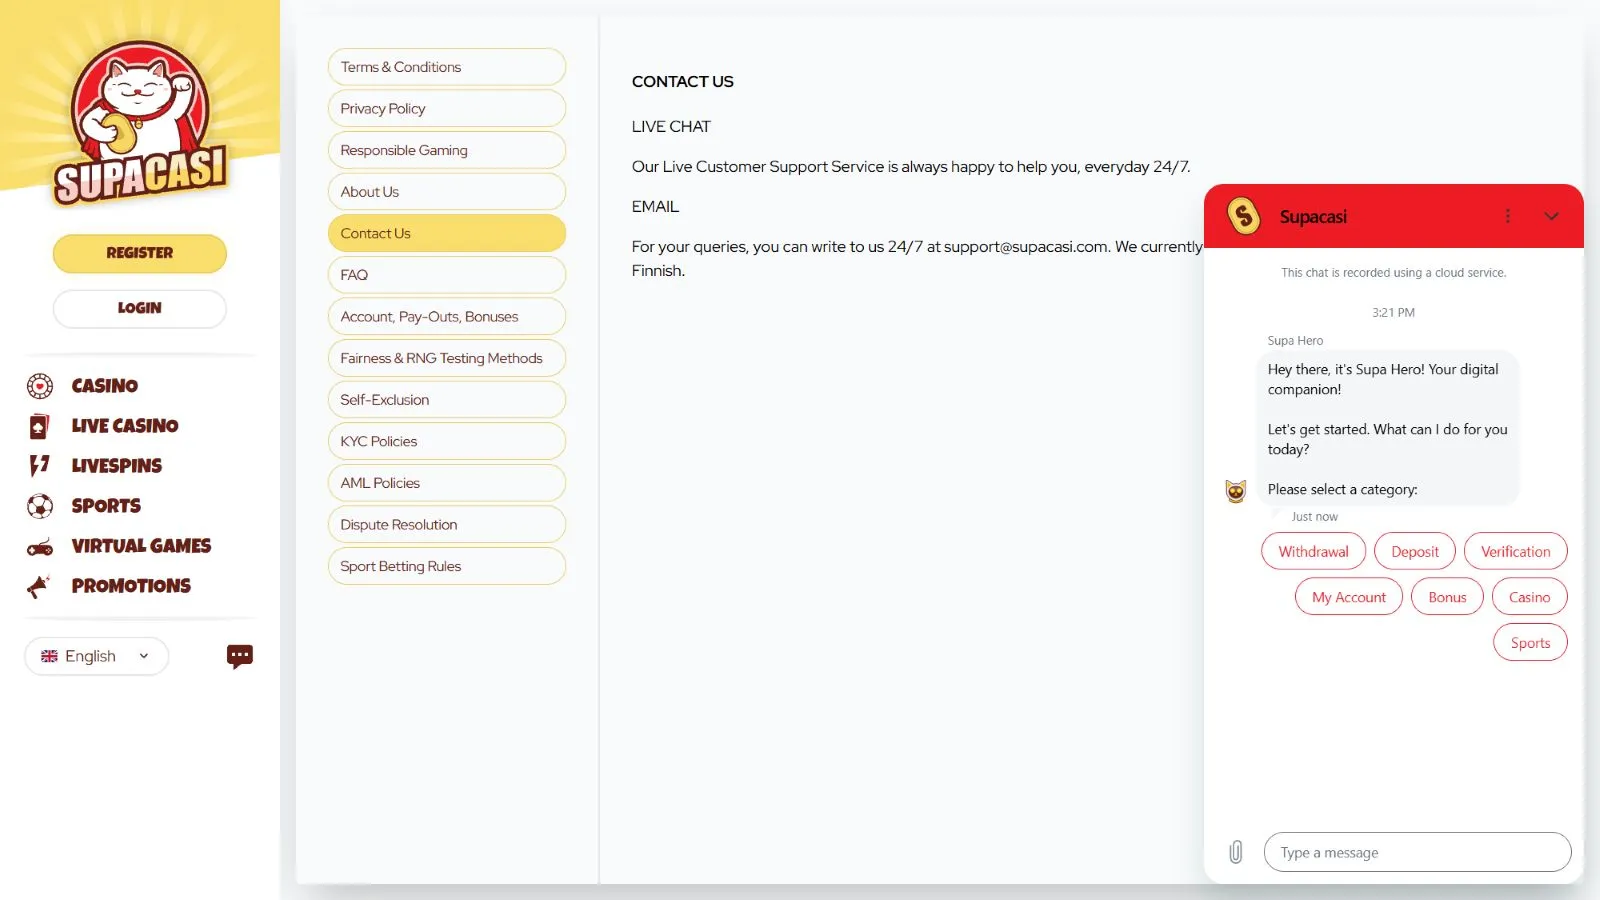The image size is (1600, 900).
Task: Select FAQ from the info menu
Action: tap(446, 275)
